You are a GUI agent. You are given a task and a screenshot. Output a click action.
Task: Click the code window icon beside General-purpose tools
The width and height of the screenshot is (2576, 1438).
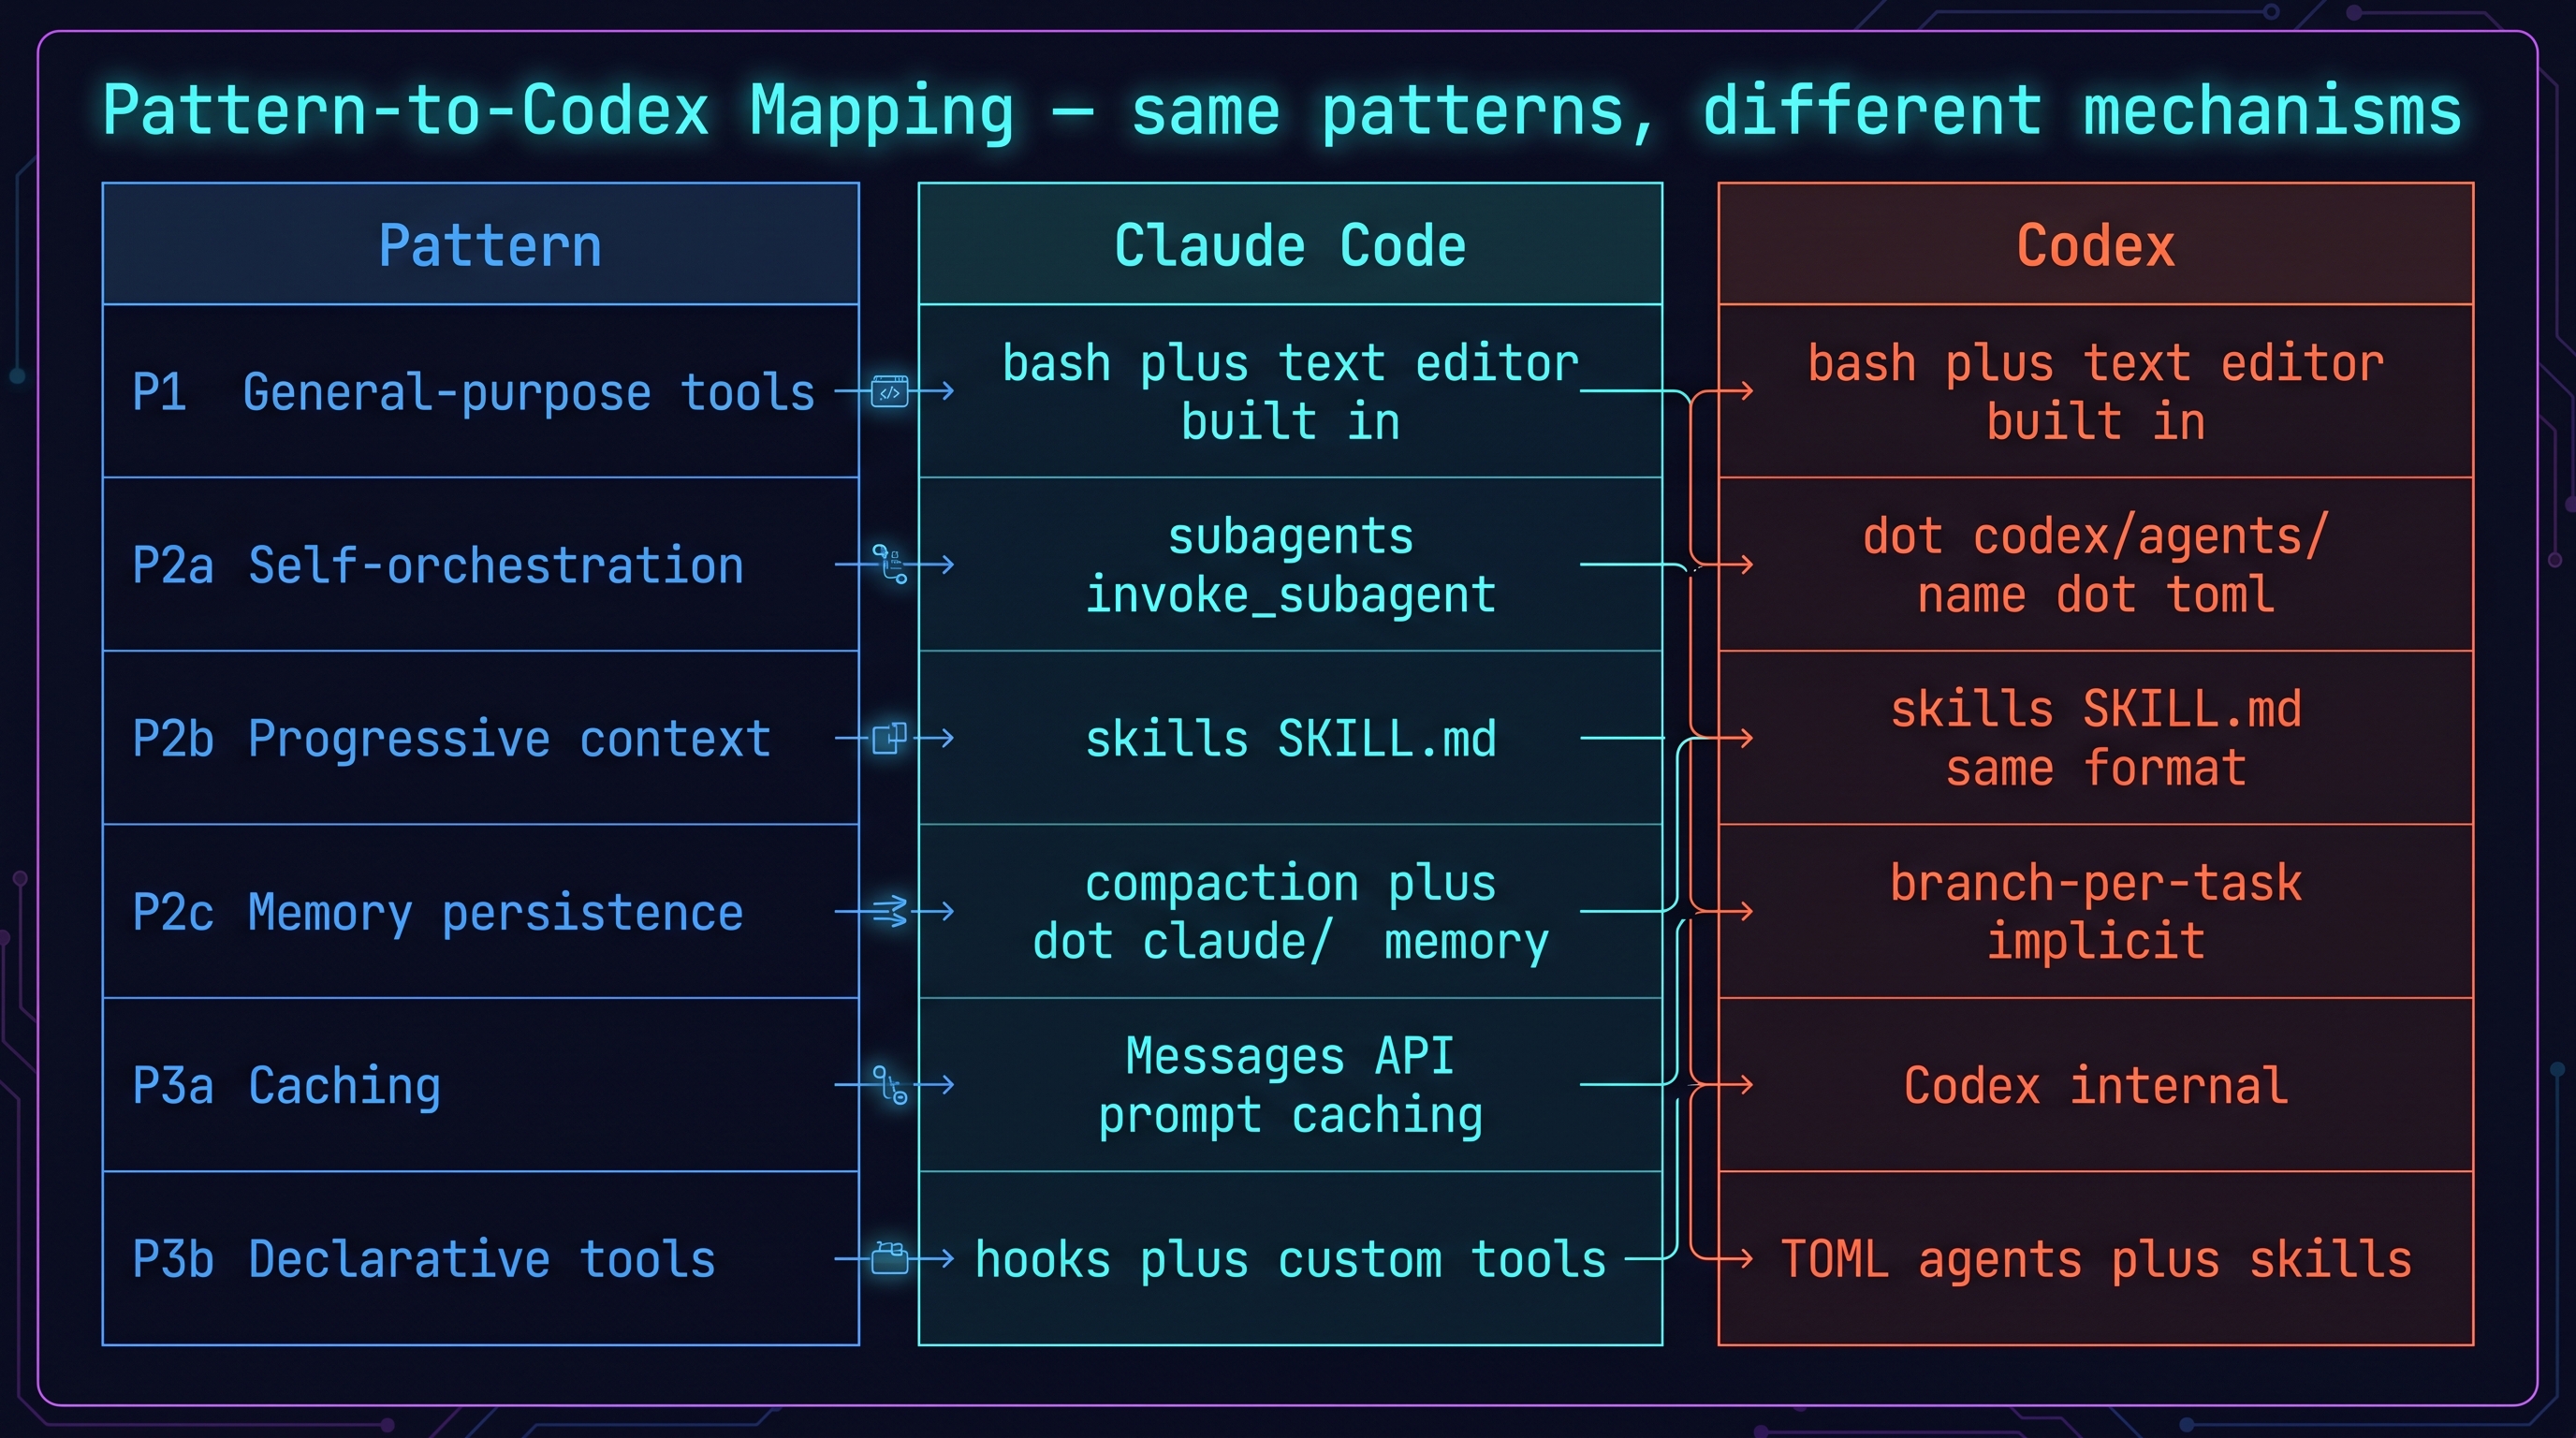tap(889, 391)
